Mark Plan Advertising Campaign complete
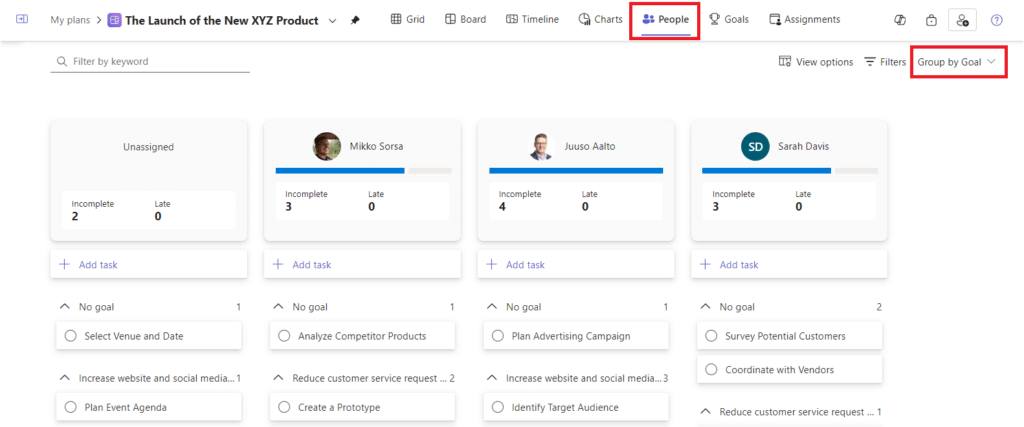Screen dimensions: 1024x427 pyautogui.click(x=498, y=336)
